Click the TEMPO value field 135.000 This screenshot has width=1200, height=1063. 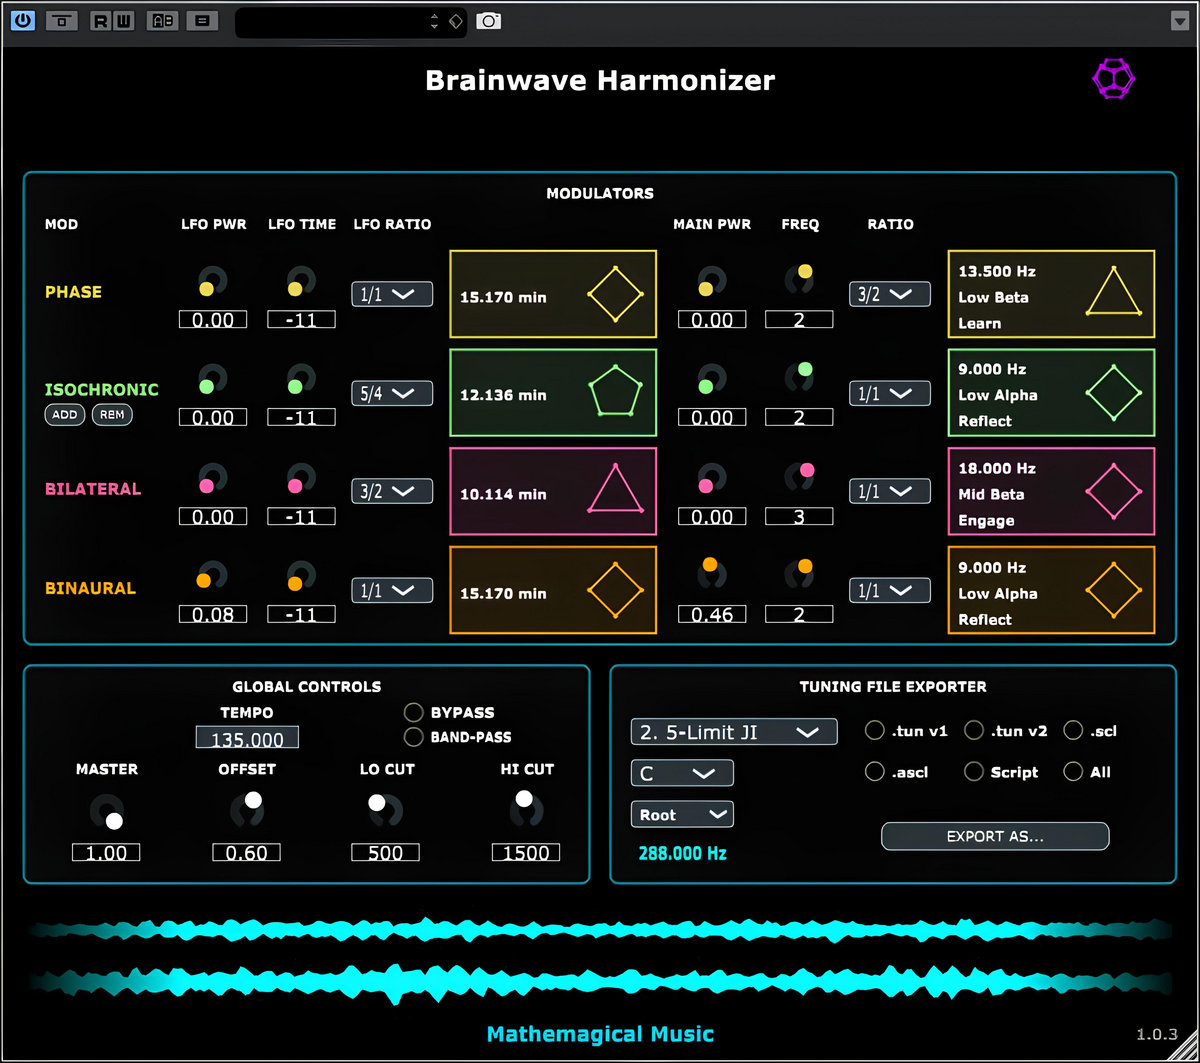click(247, 739)
